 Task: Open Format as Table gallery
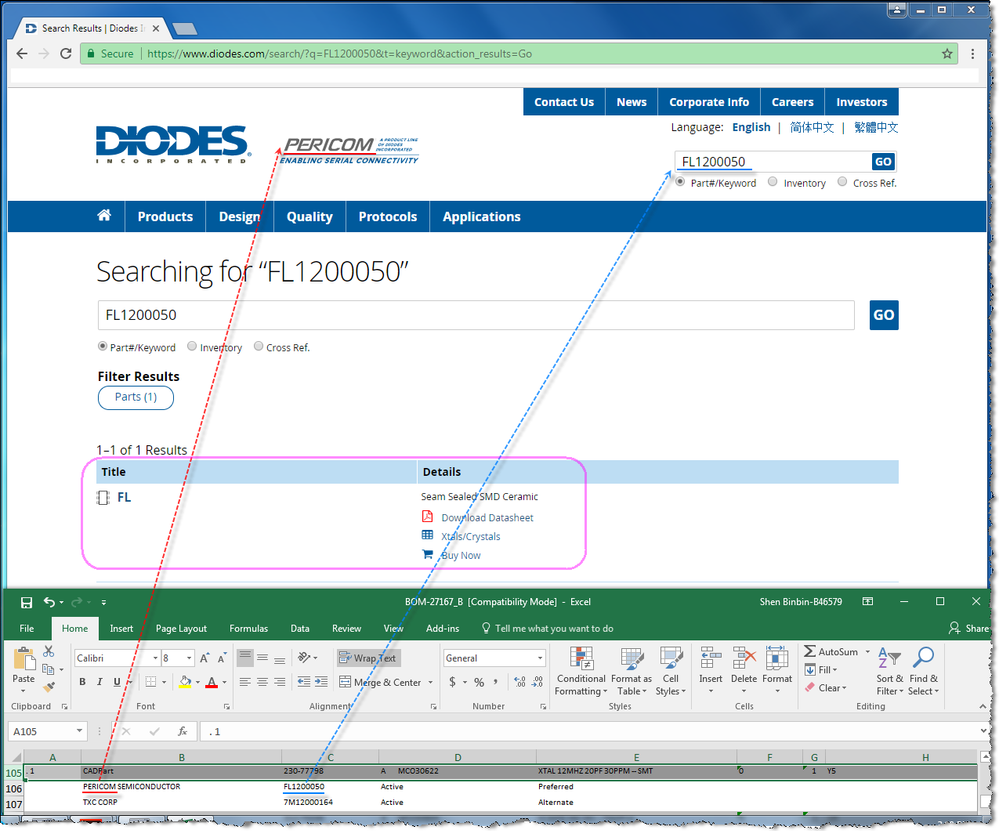(631, 671)
